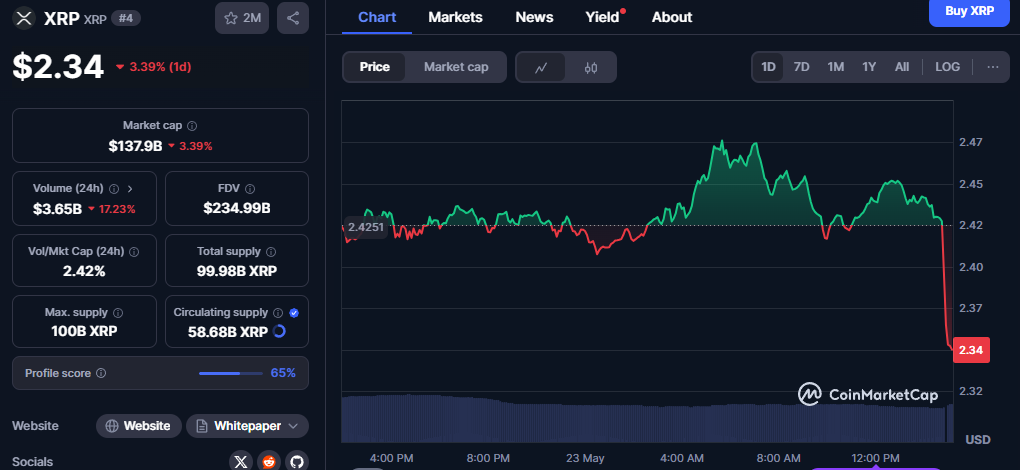The height and width of the screenshot is (470, 1020).
Task: Open the share icon button
Action: [293, 18]
